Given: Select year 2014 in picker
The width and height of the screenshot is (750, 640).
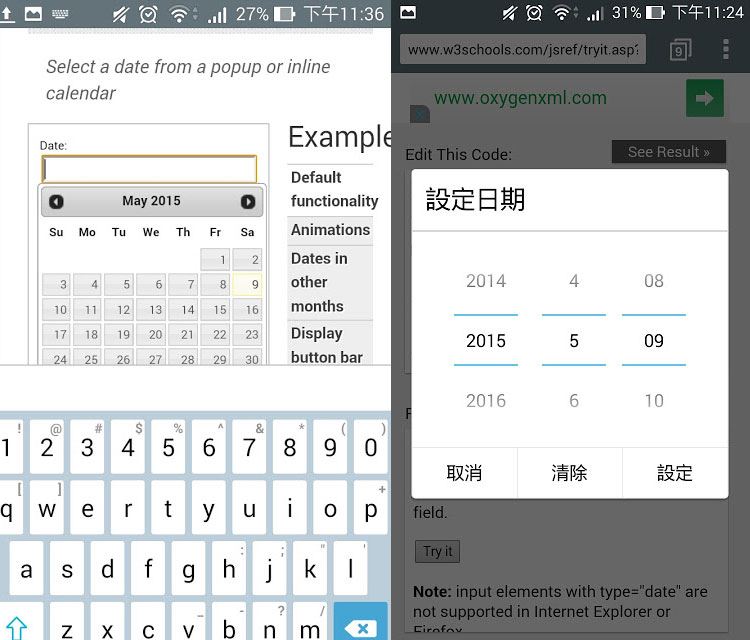Looking at the screenshot, I should tap(486, 280).
